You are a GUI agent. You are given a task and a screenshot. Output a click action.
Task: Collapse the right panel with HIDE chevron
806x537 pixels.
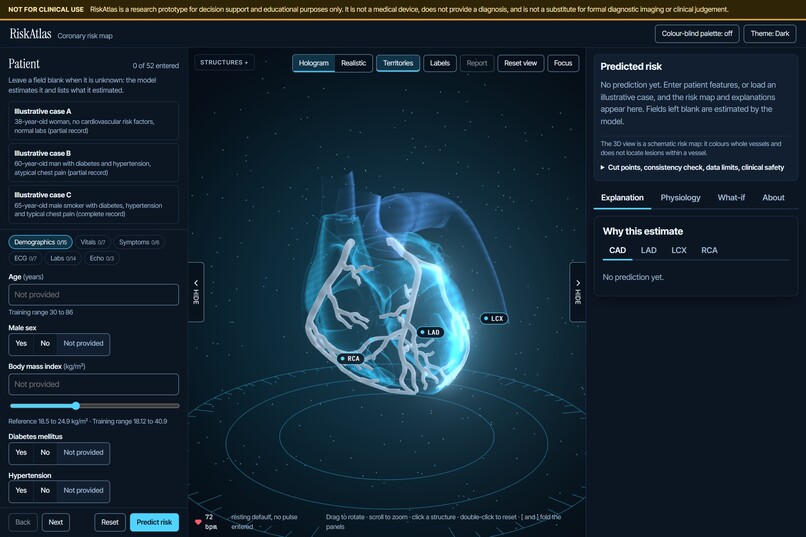(x=578, y=292)
